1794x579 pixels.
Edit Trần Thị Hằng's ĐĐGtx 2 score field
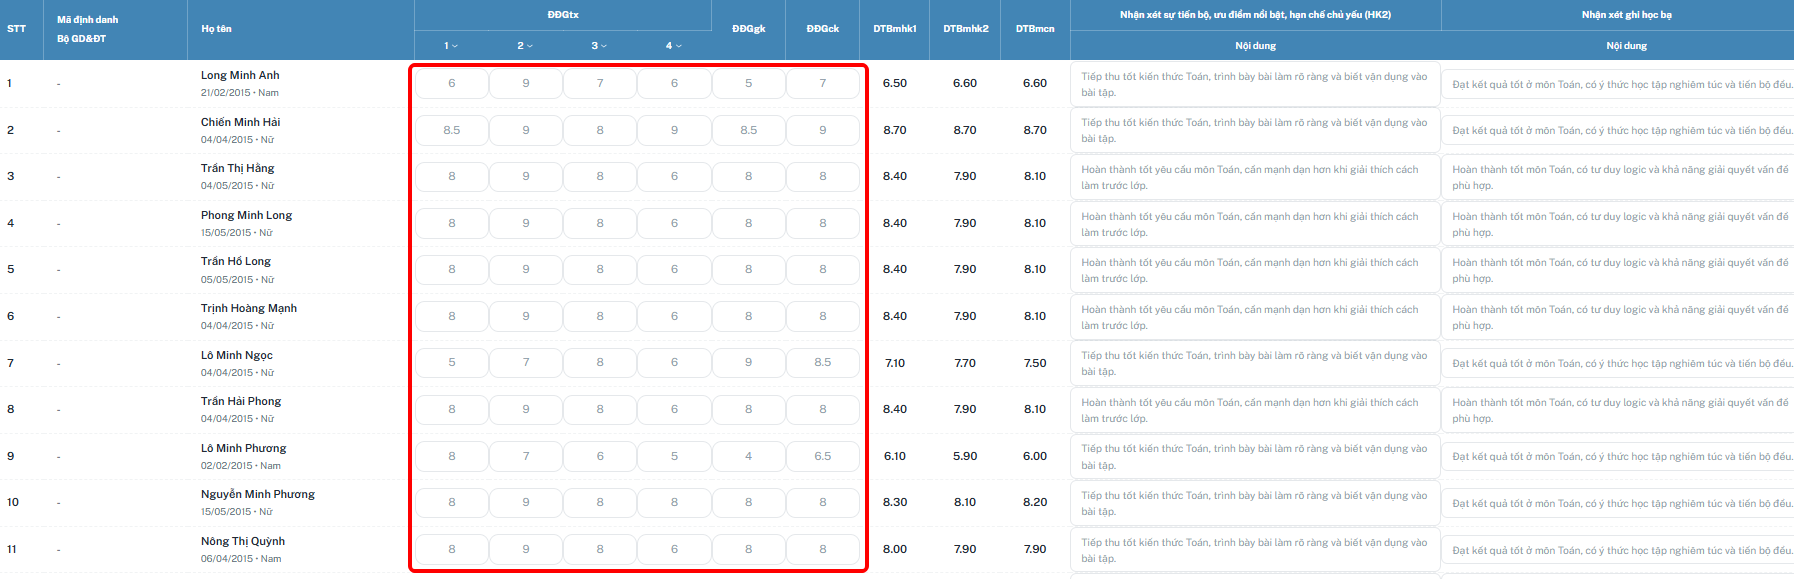(526, 176)
